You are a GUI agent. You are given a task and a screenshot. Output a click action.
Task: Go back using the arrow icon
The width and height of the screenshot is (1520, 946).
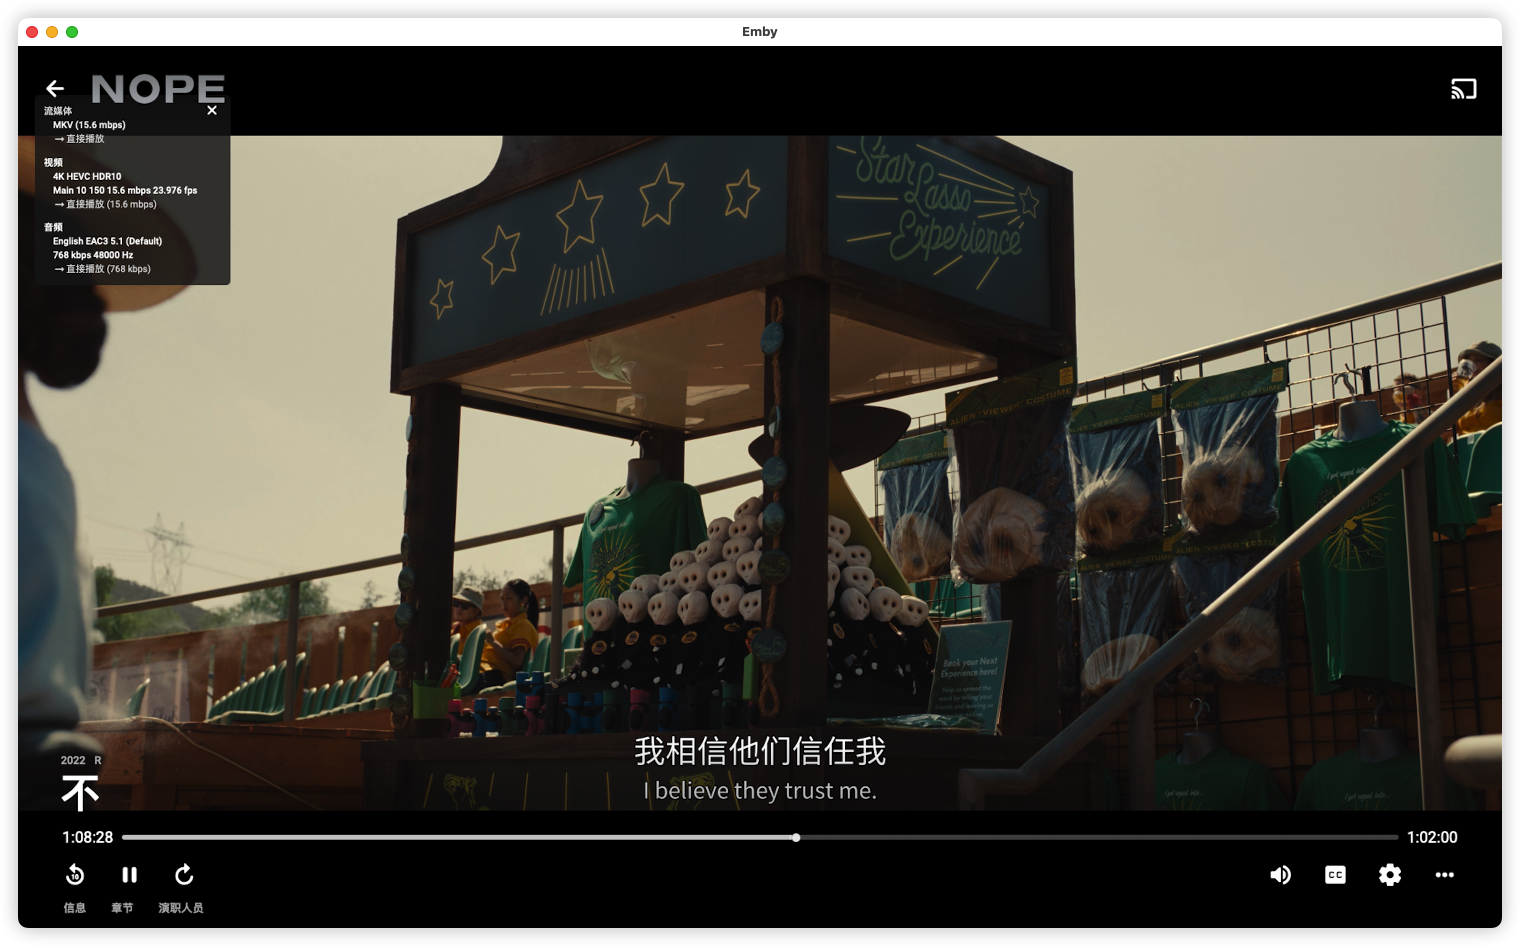click(55, 89)
